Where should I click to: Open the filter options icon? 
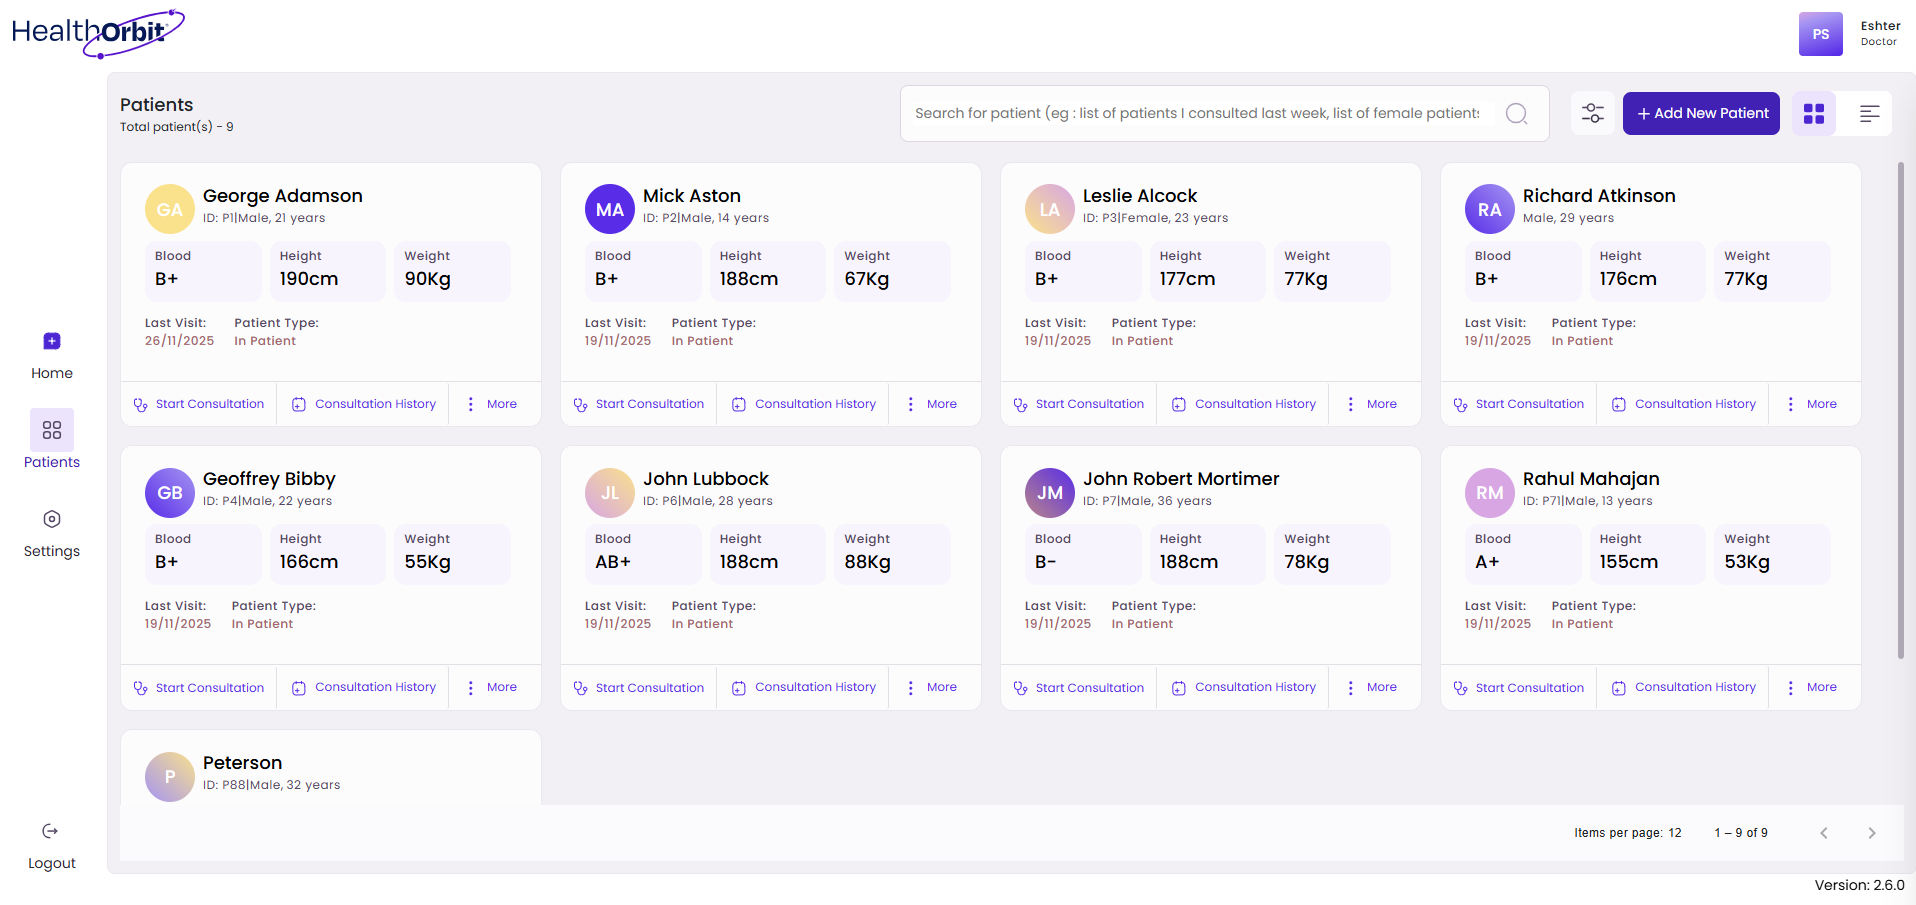1592,113
